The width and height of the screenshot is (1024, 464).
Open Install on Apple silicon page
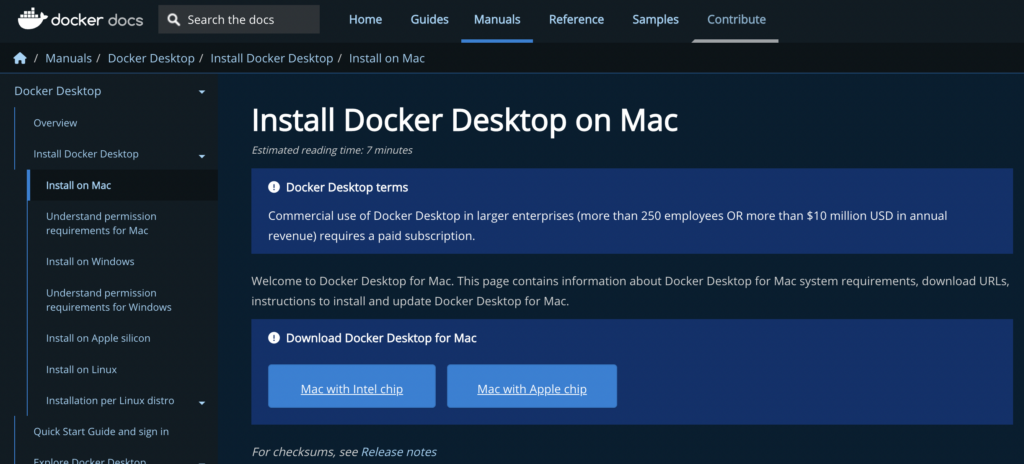click(x=98, y=339)
